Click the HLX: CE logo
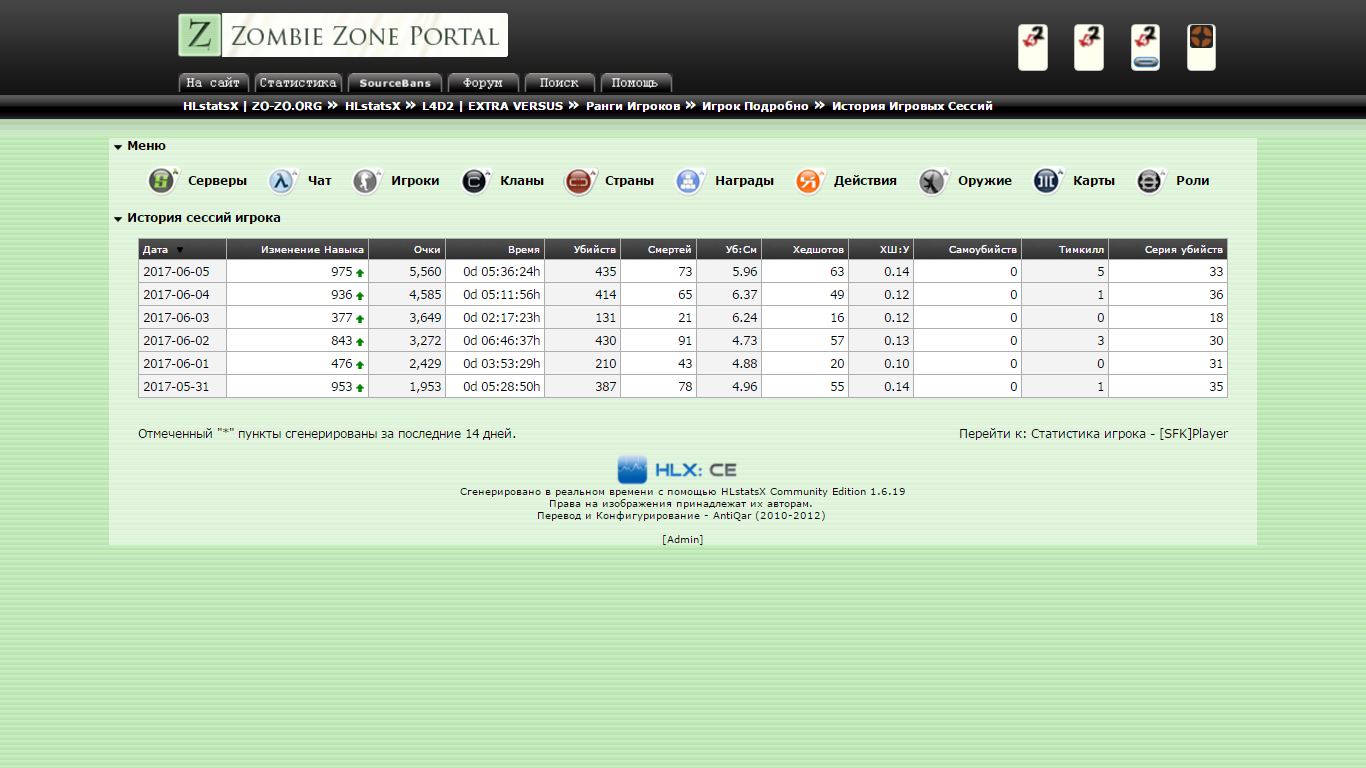 point(677,469)
